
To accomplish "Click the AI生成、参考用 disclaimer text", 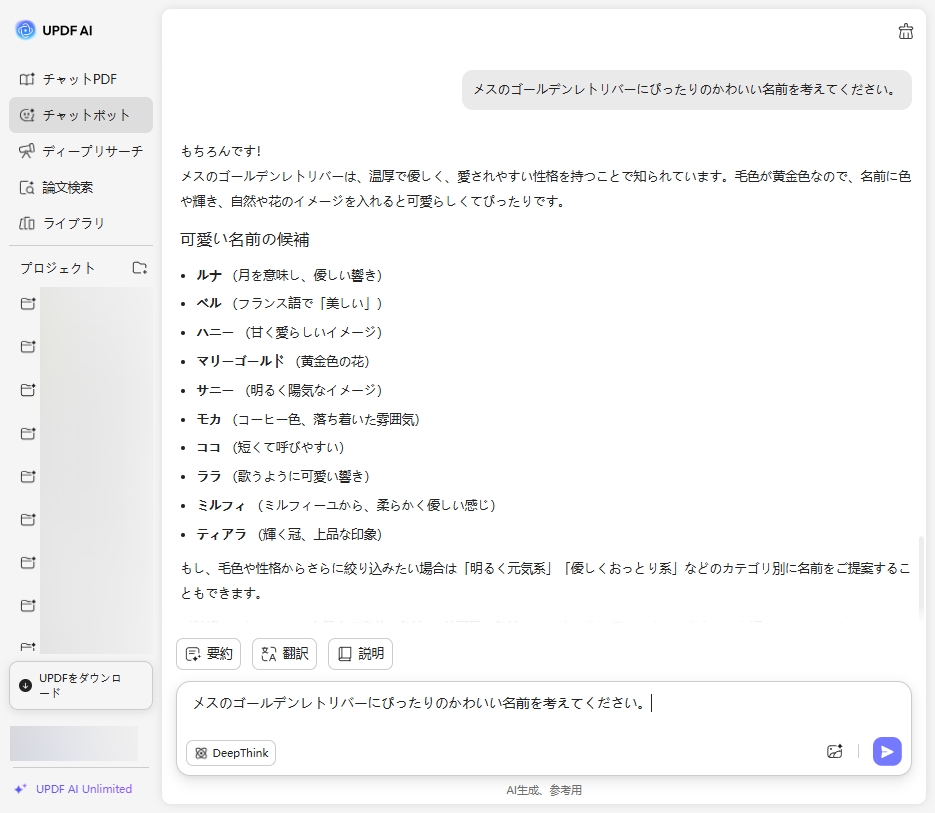I will [x=544, y=790].
